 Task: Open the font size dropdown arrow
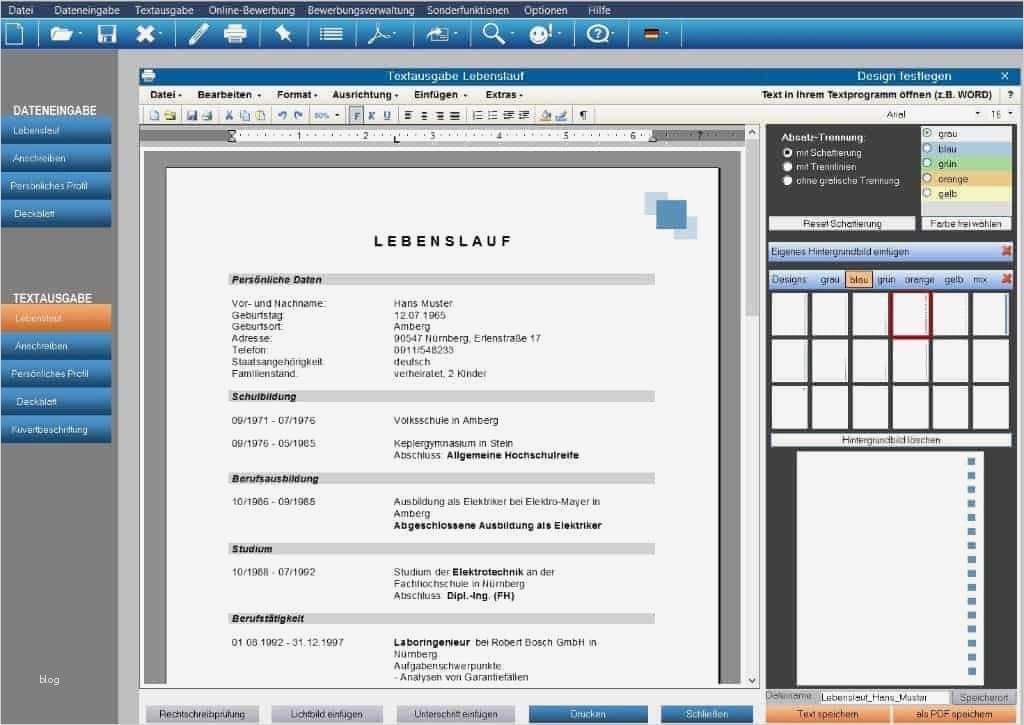point(1010,114)
